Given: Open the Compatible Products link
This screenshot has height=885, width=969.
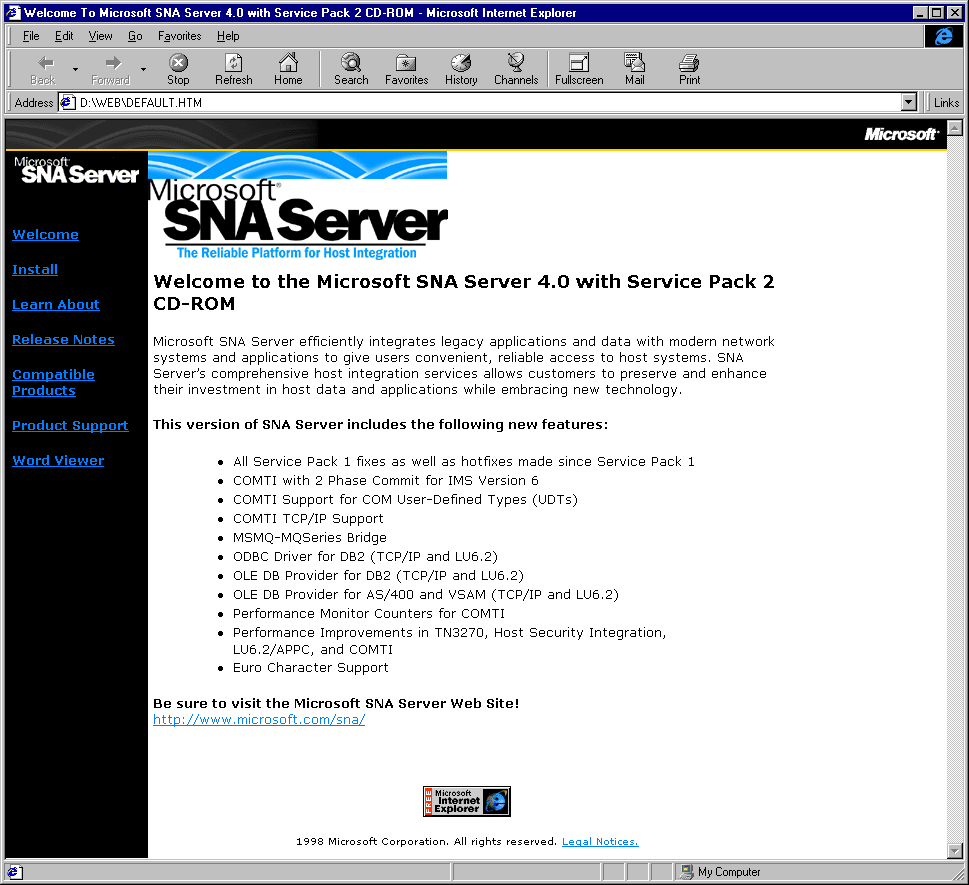Looking at the screenshot, I should pyautogui.click(x=53, y=383).
